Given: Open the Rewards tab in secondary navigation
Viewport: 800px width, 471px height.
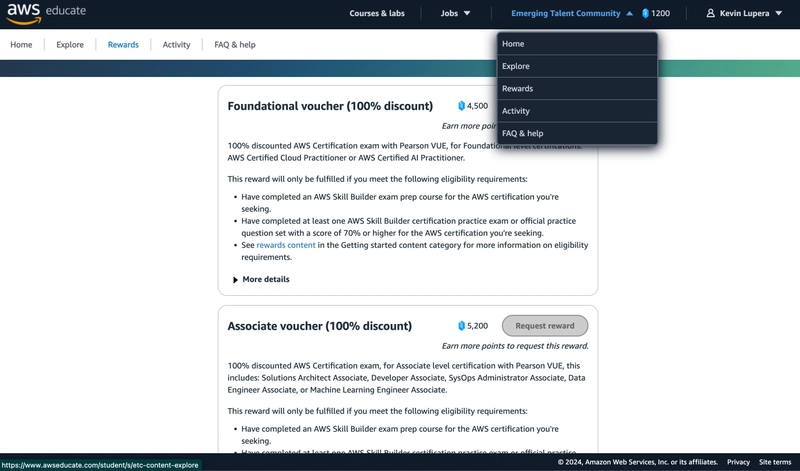Looking at the screenshot, I should (x=123, y=45).
